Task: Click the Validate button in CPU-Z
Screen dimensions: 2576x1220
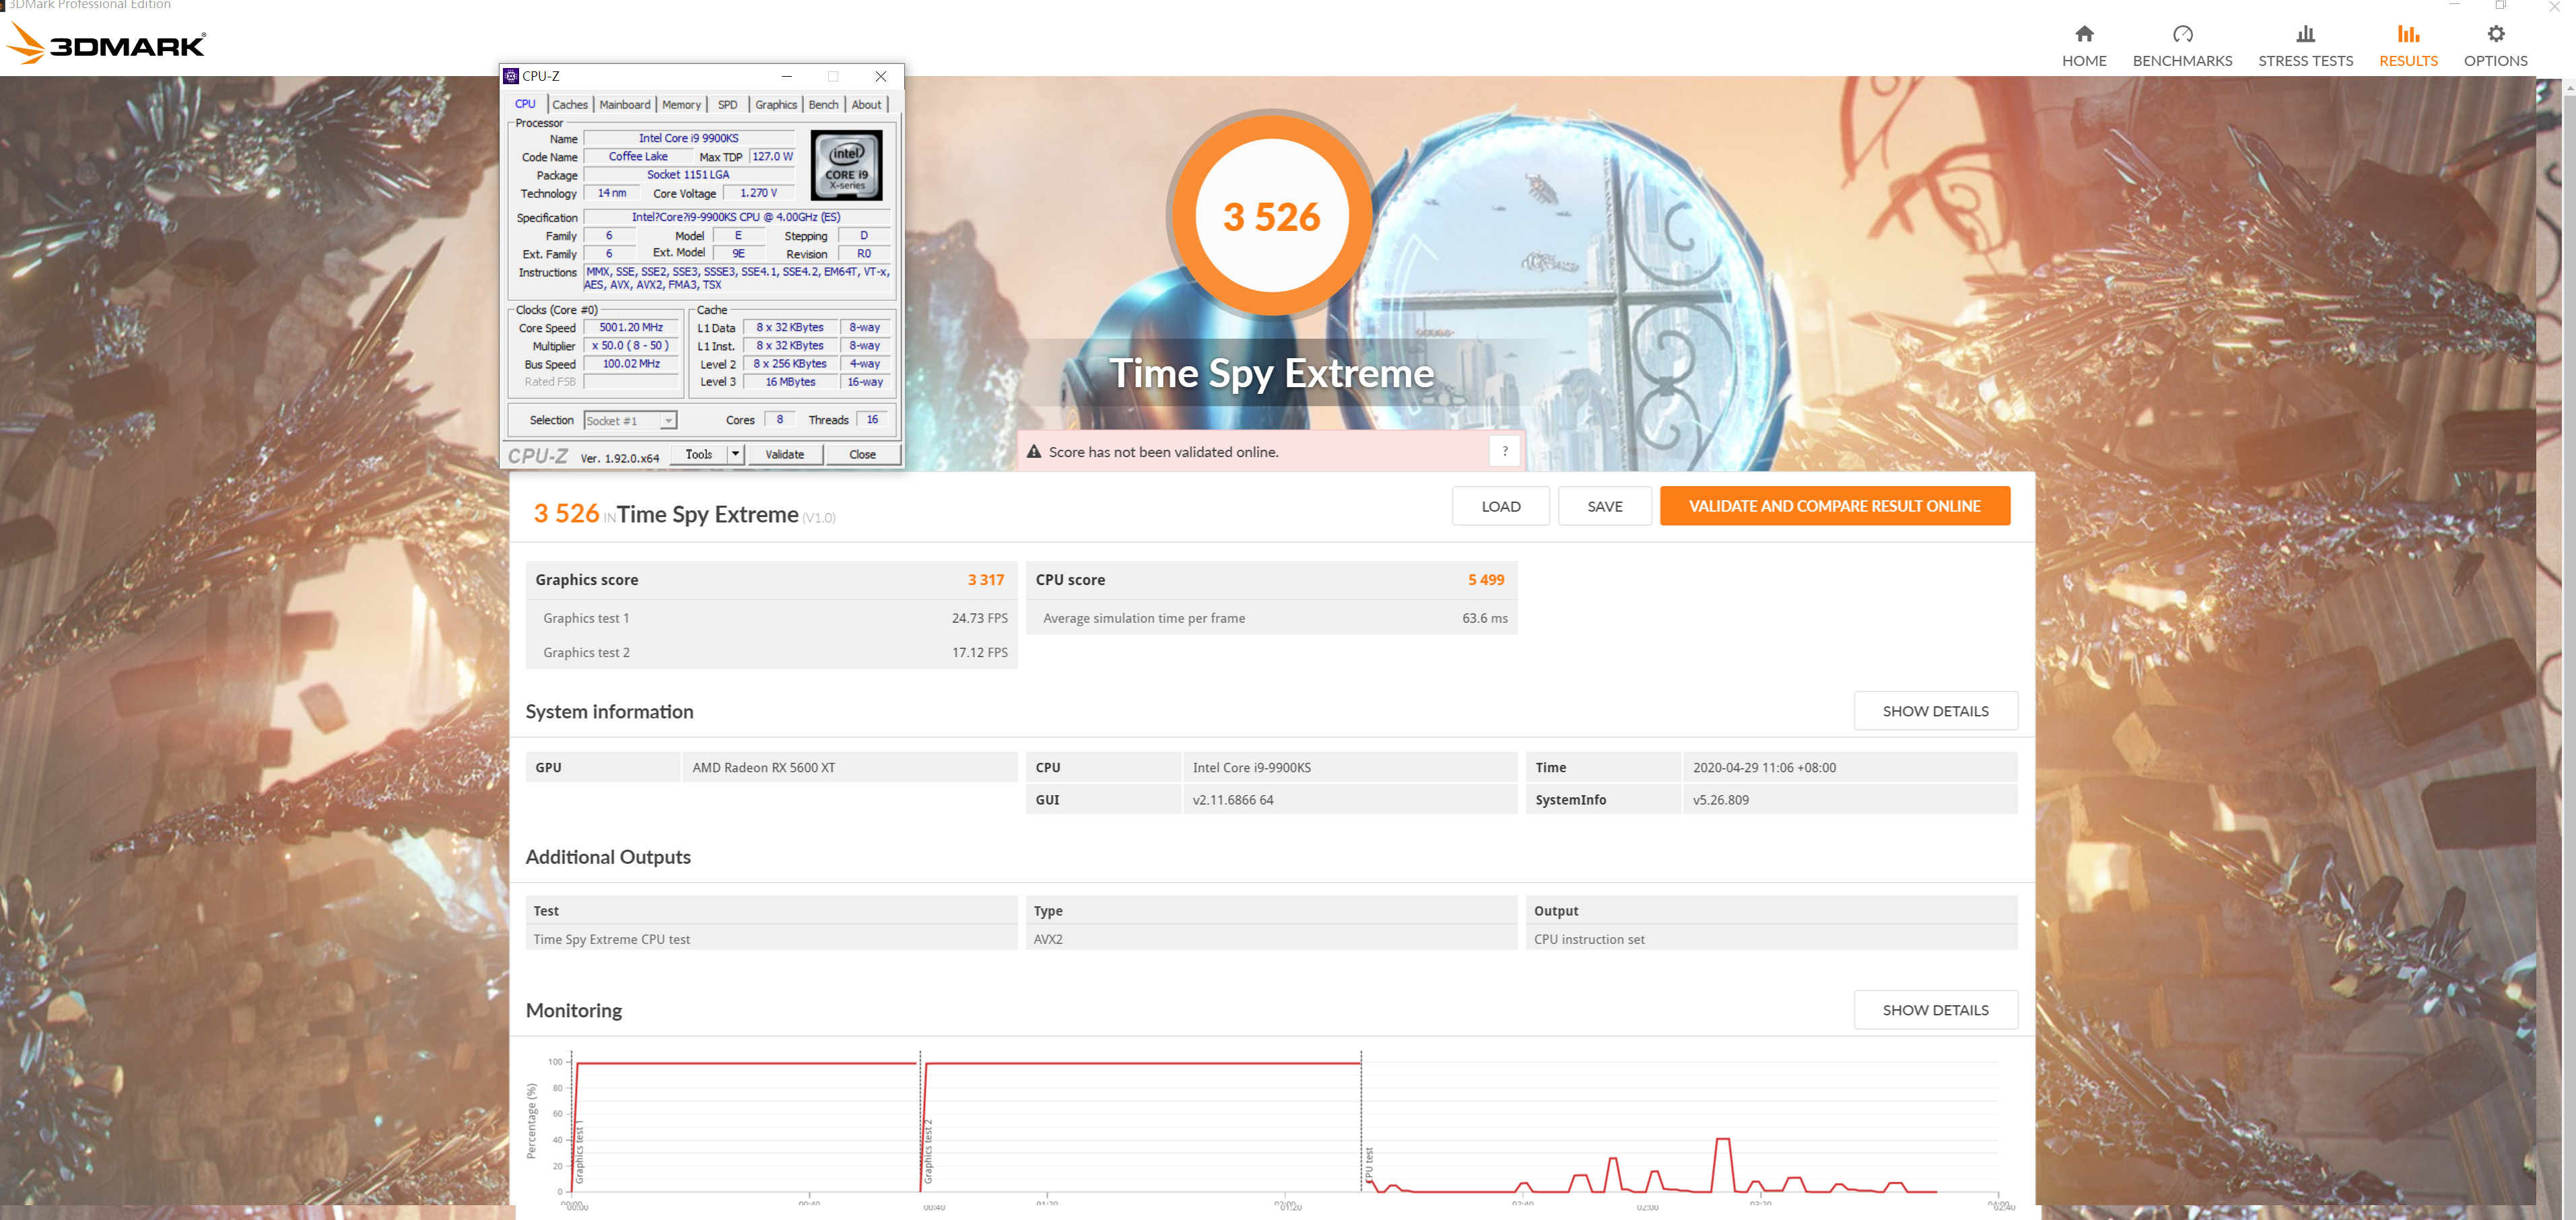Action: (784, 454)
